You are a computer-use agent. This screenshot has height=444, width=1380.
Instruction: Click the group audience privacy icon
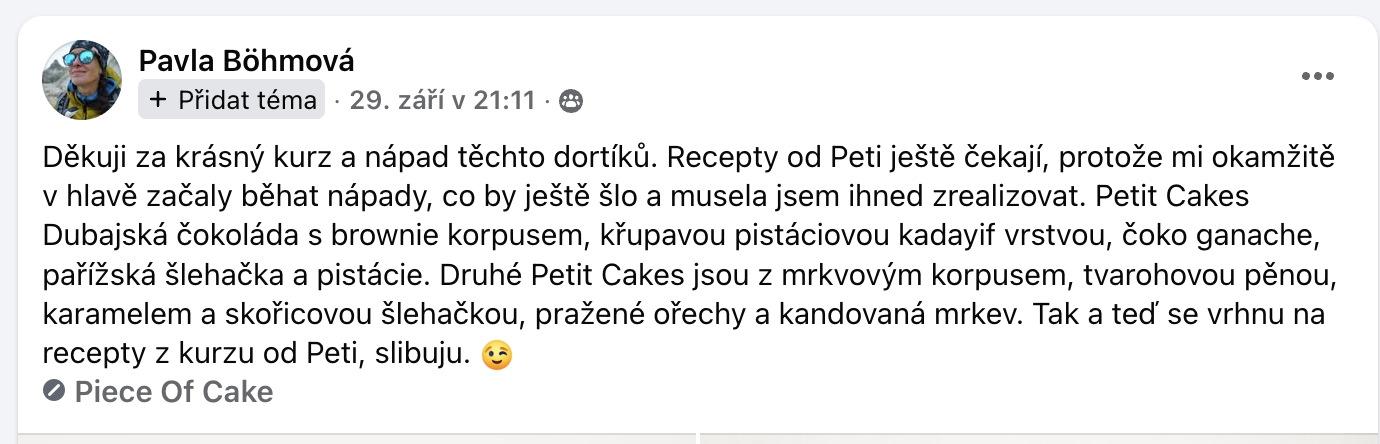click(571, 100)
